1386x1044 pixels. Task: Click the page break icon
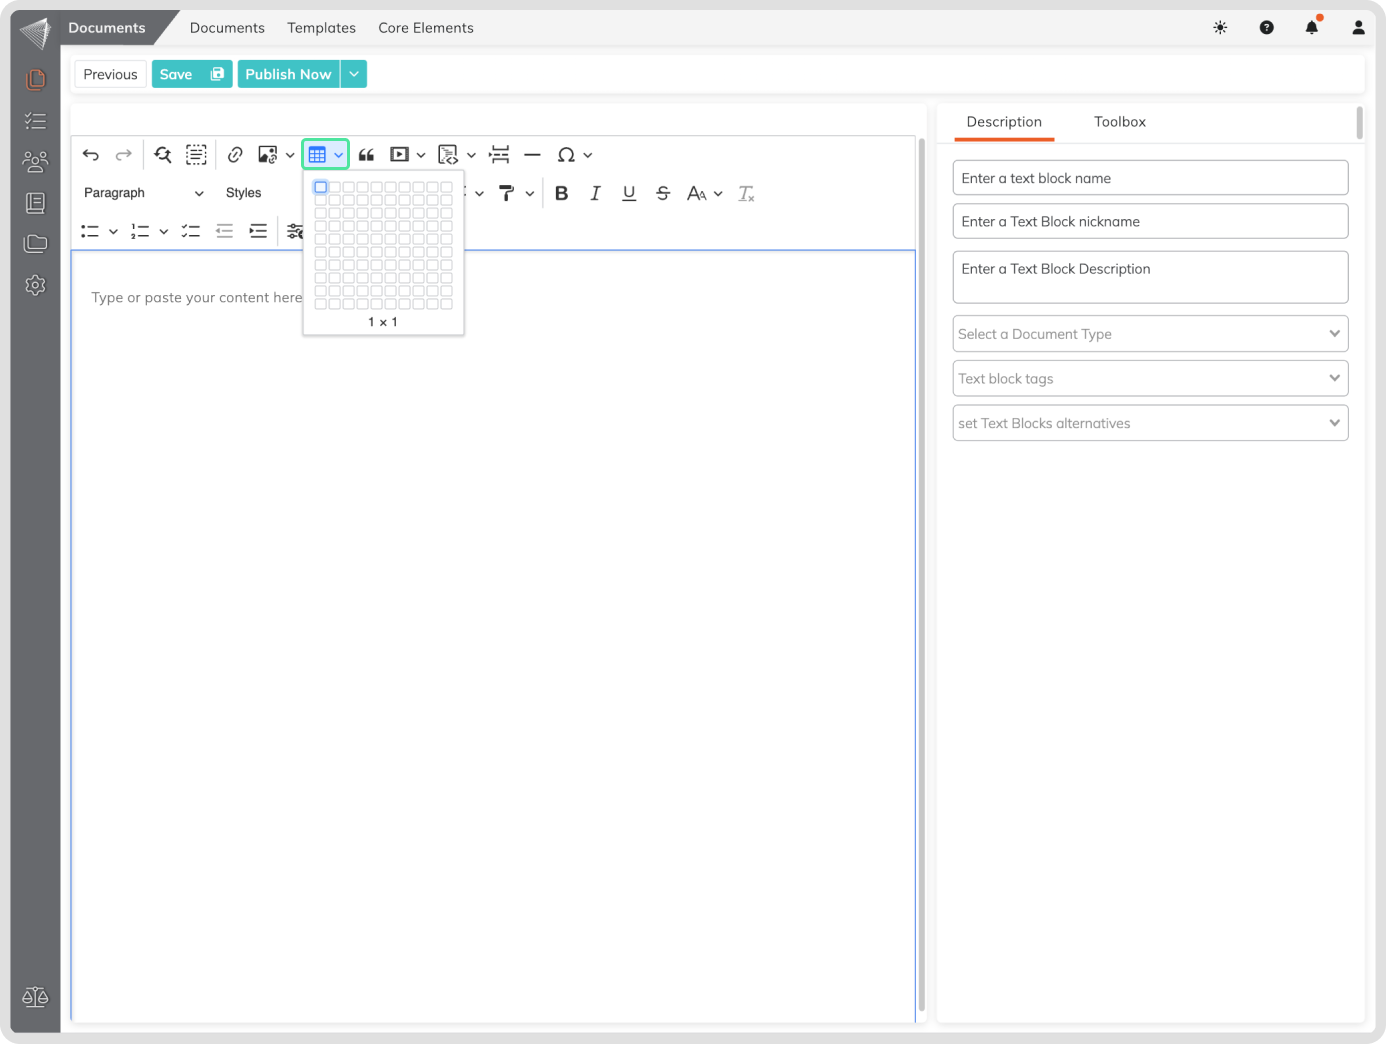coord(499,155)
